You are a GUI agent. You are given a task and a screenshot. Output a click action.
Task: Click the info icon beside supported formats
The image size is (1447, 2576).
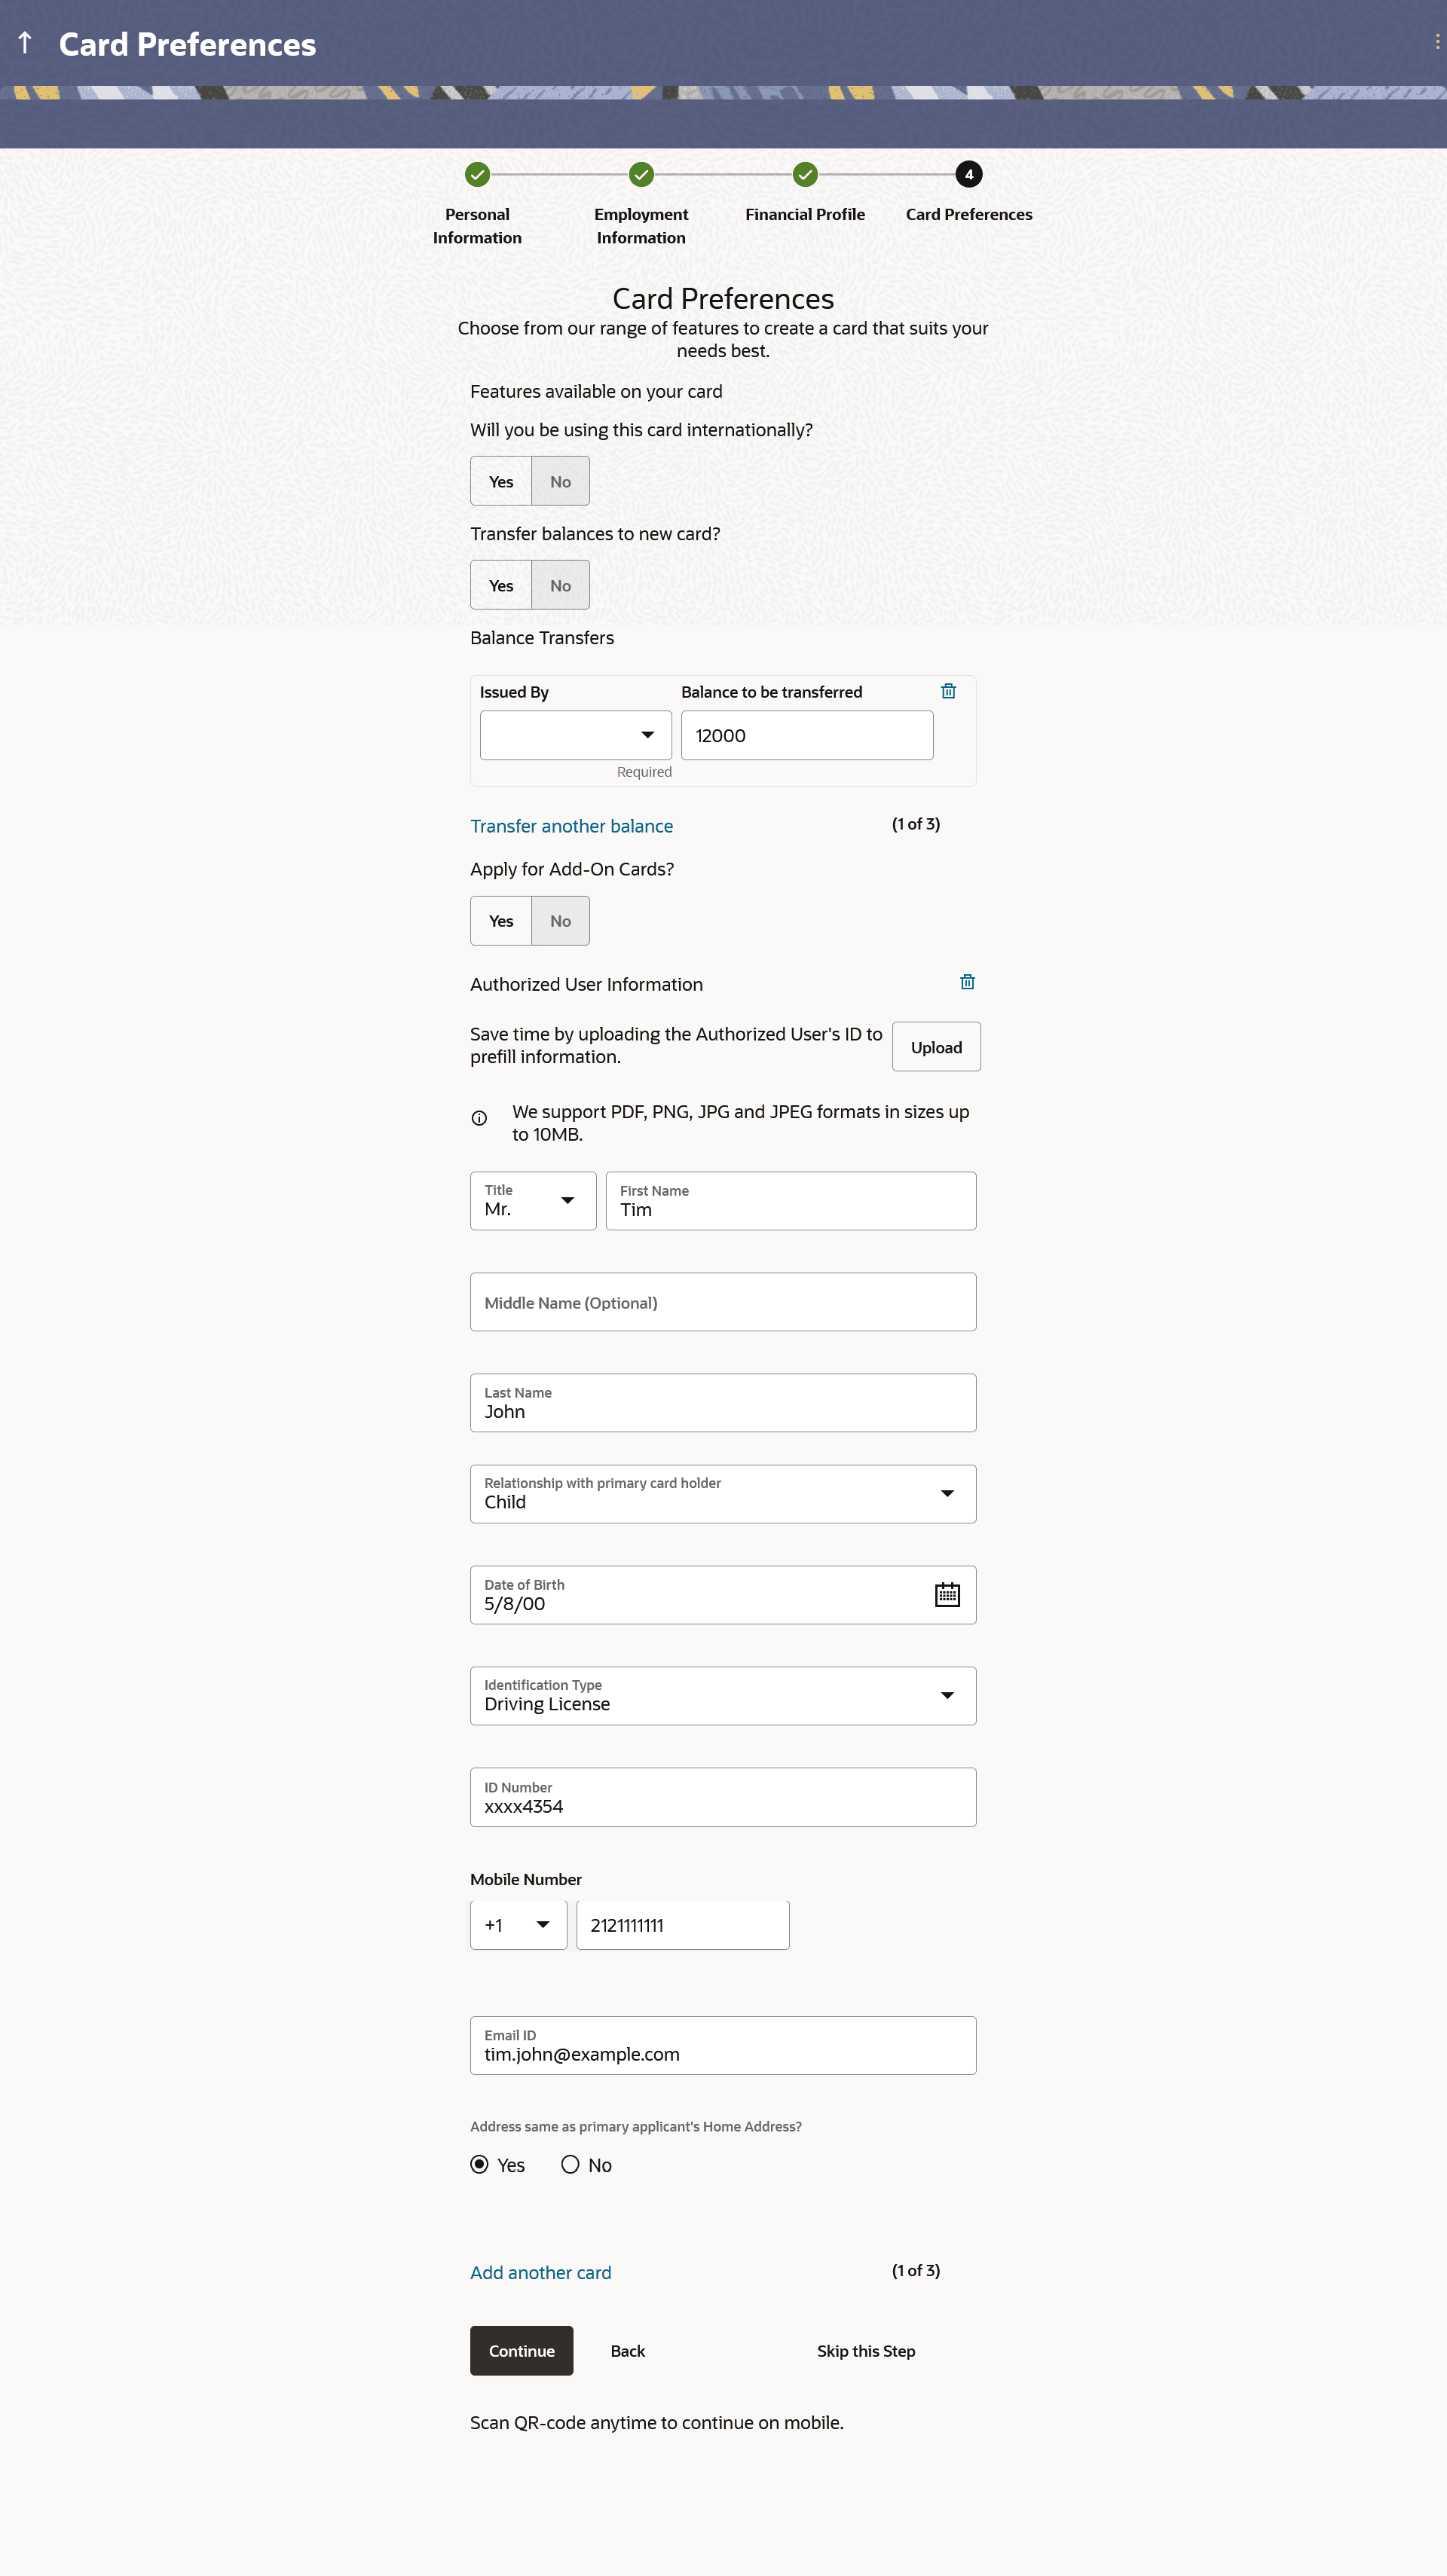479,1118
